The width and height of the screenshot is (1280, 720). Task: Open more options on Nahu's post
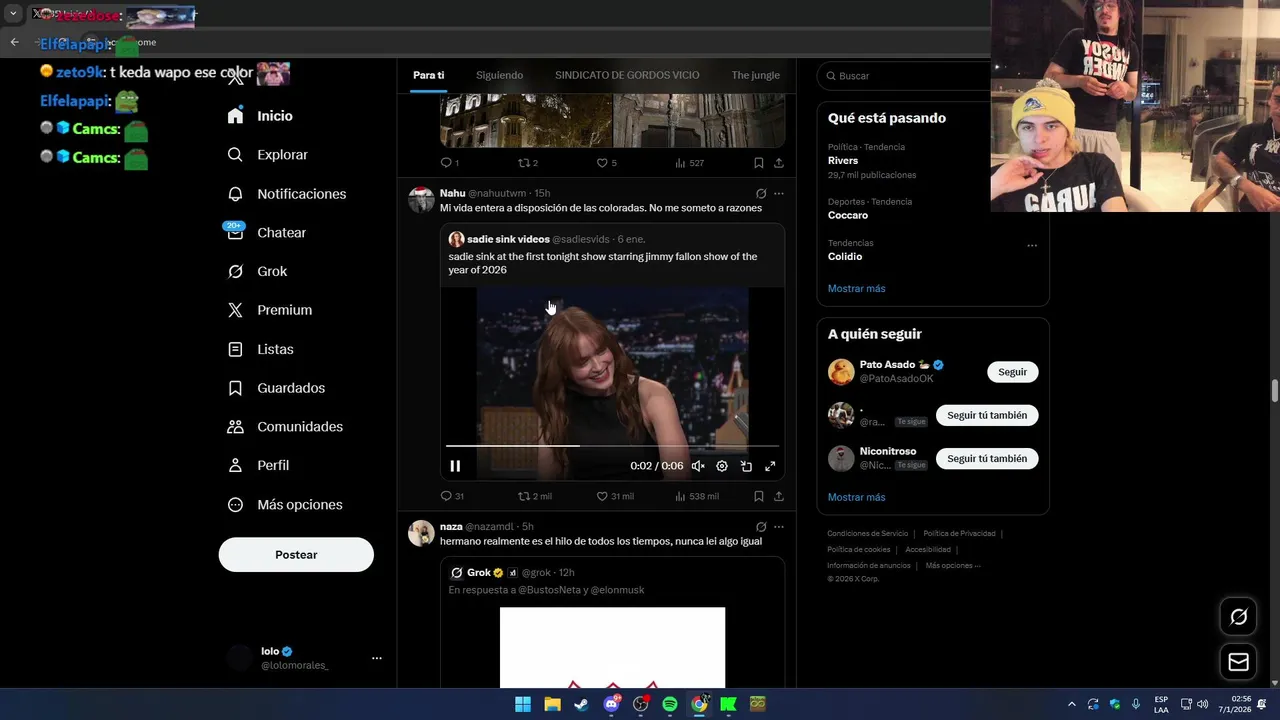coord(779,193)
